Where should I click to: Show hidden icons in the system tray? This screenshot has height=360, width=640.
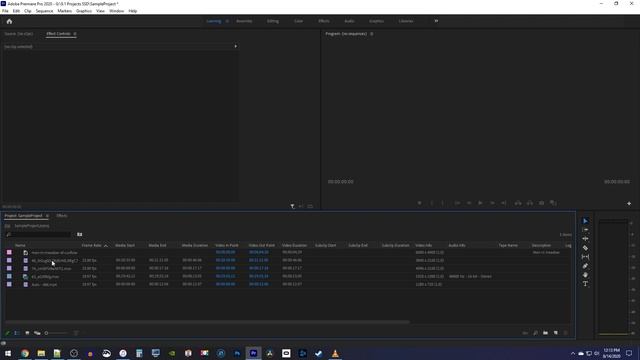tap(573, 353)
